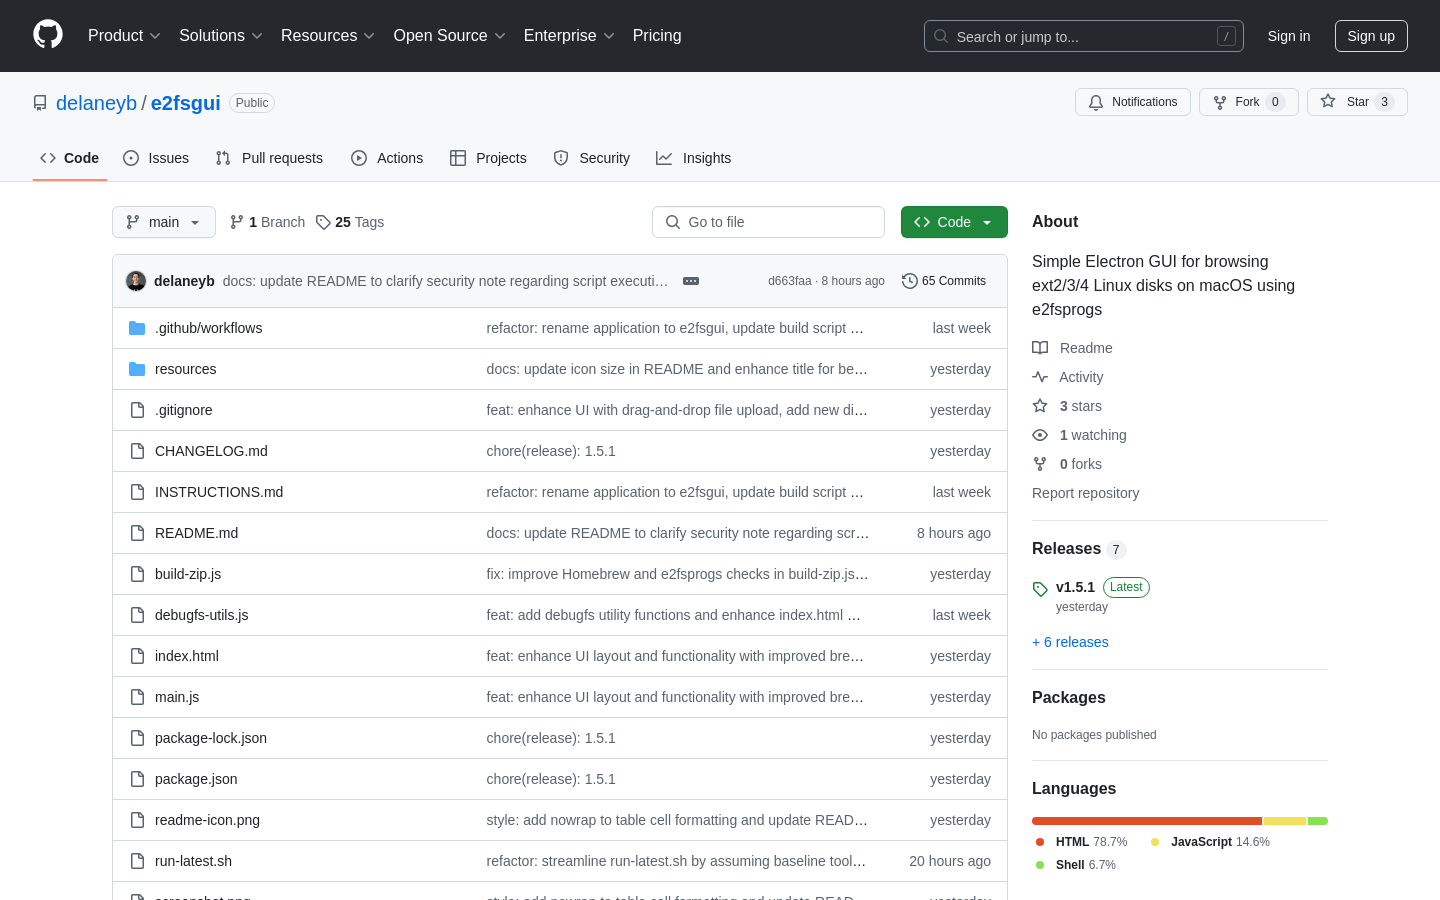The image size is (1440, 900).
Task: Click the file icon for run-latest.sh
Action: point(137,861)
